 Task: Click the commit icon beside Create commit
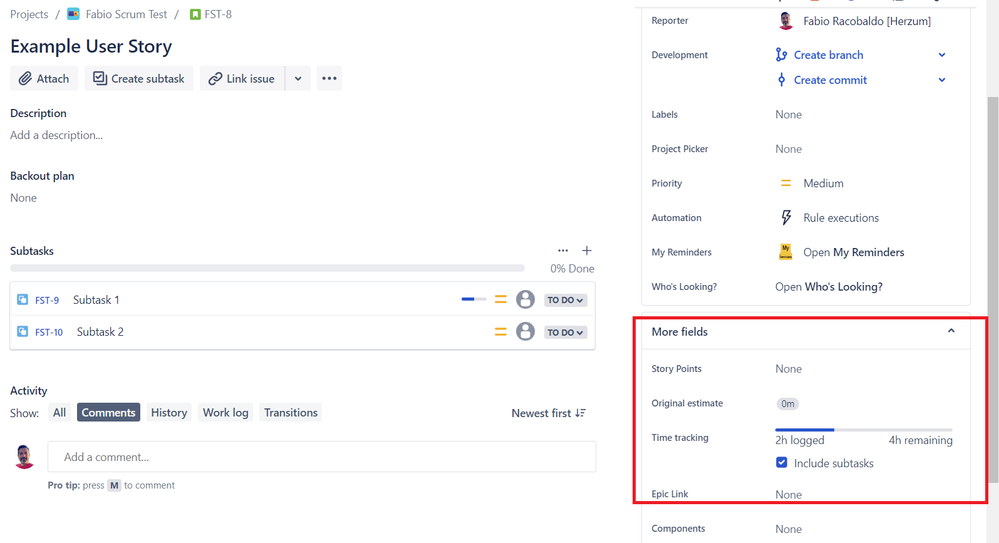781,80
